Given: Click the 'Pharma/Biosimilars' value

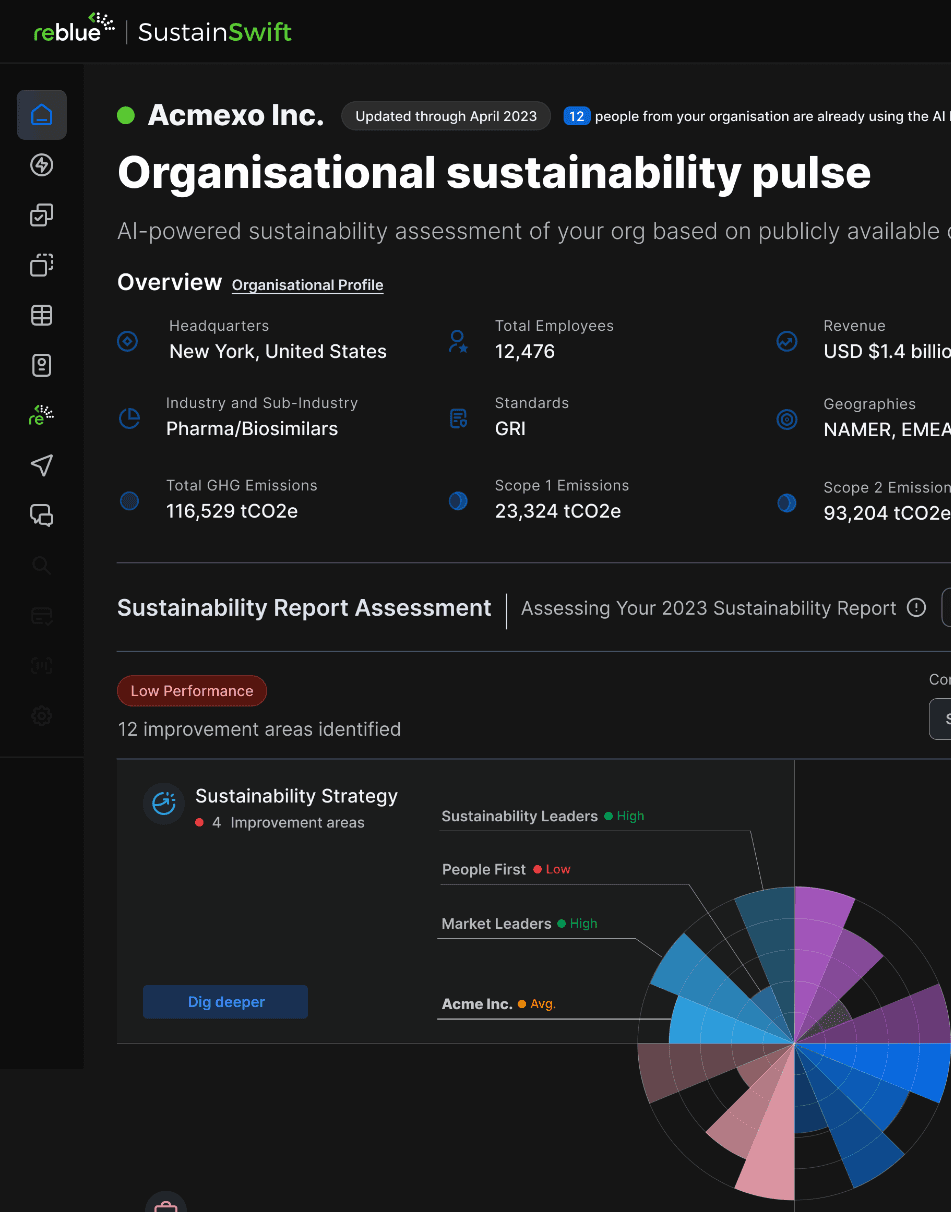Looking at the screenshot, I should 252,429.
